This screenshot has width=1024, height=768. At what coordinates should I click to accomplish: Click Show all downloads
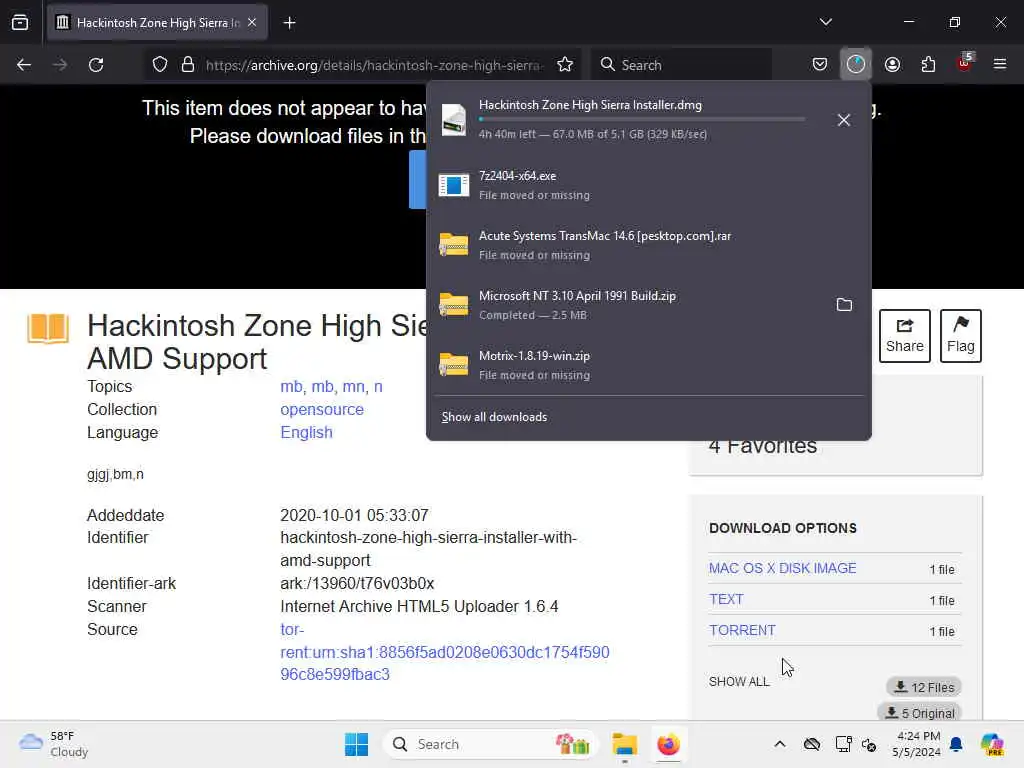point(494,417)
